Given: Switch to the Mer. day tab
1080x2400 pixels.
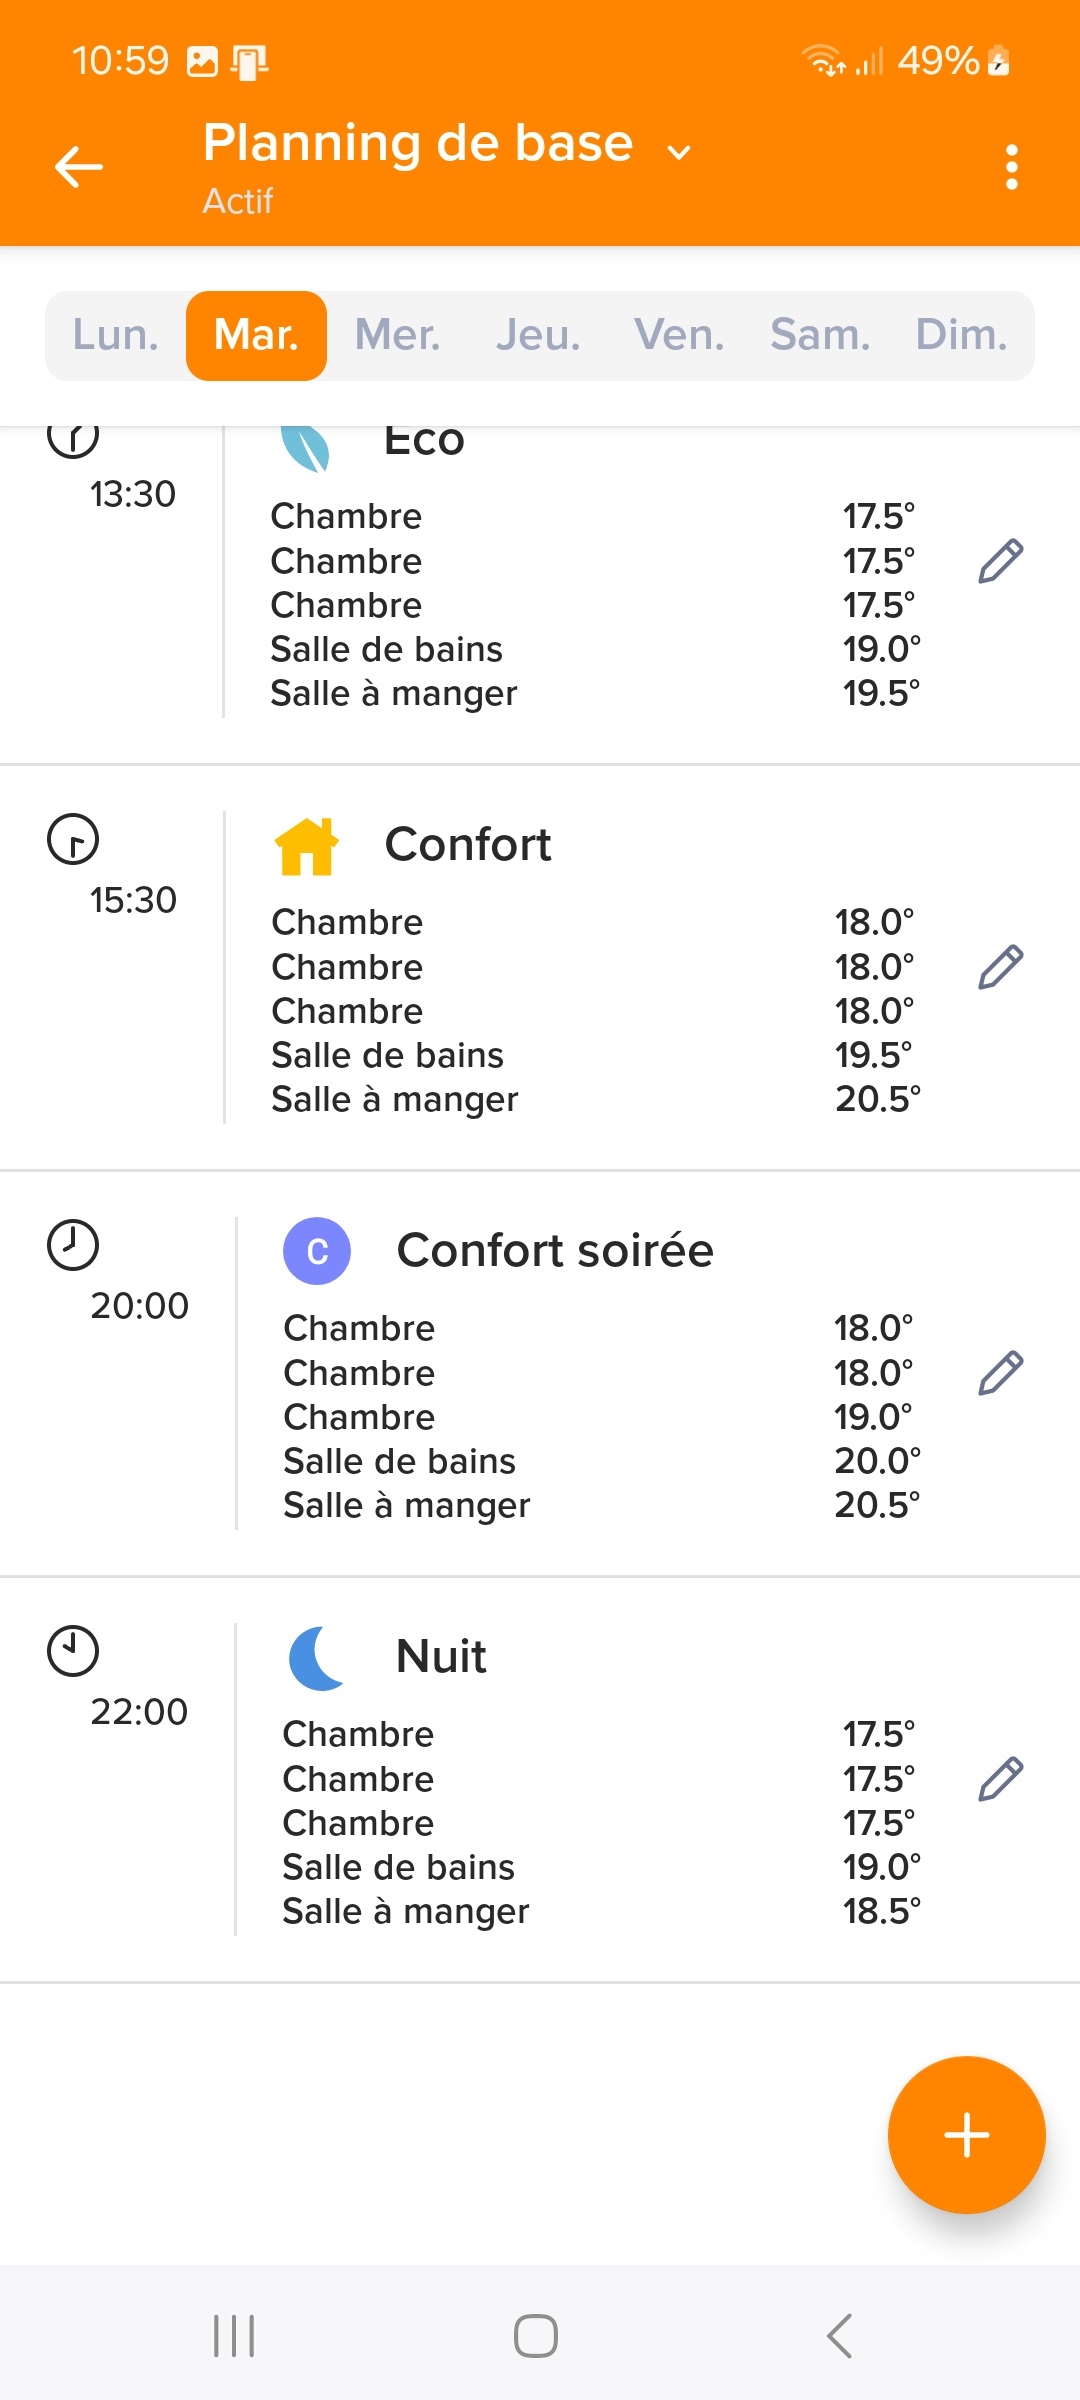Looking at the screenshot, I should point(397,335).
